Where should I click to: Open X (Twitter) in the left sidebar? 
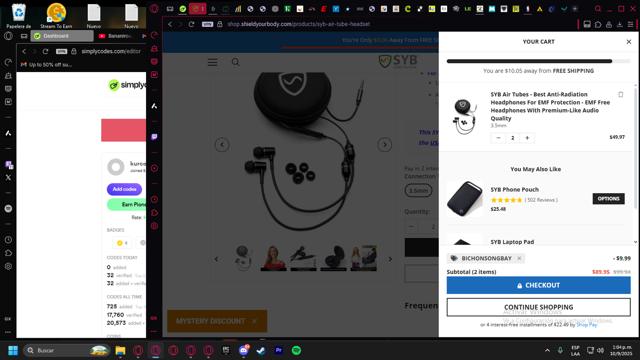pos(8,178)
